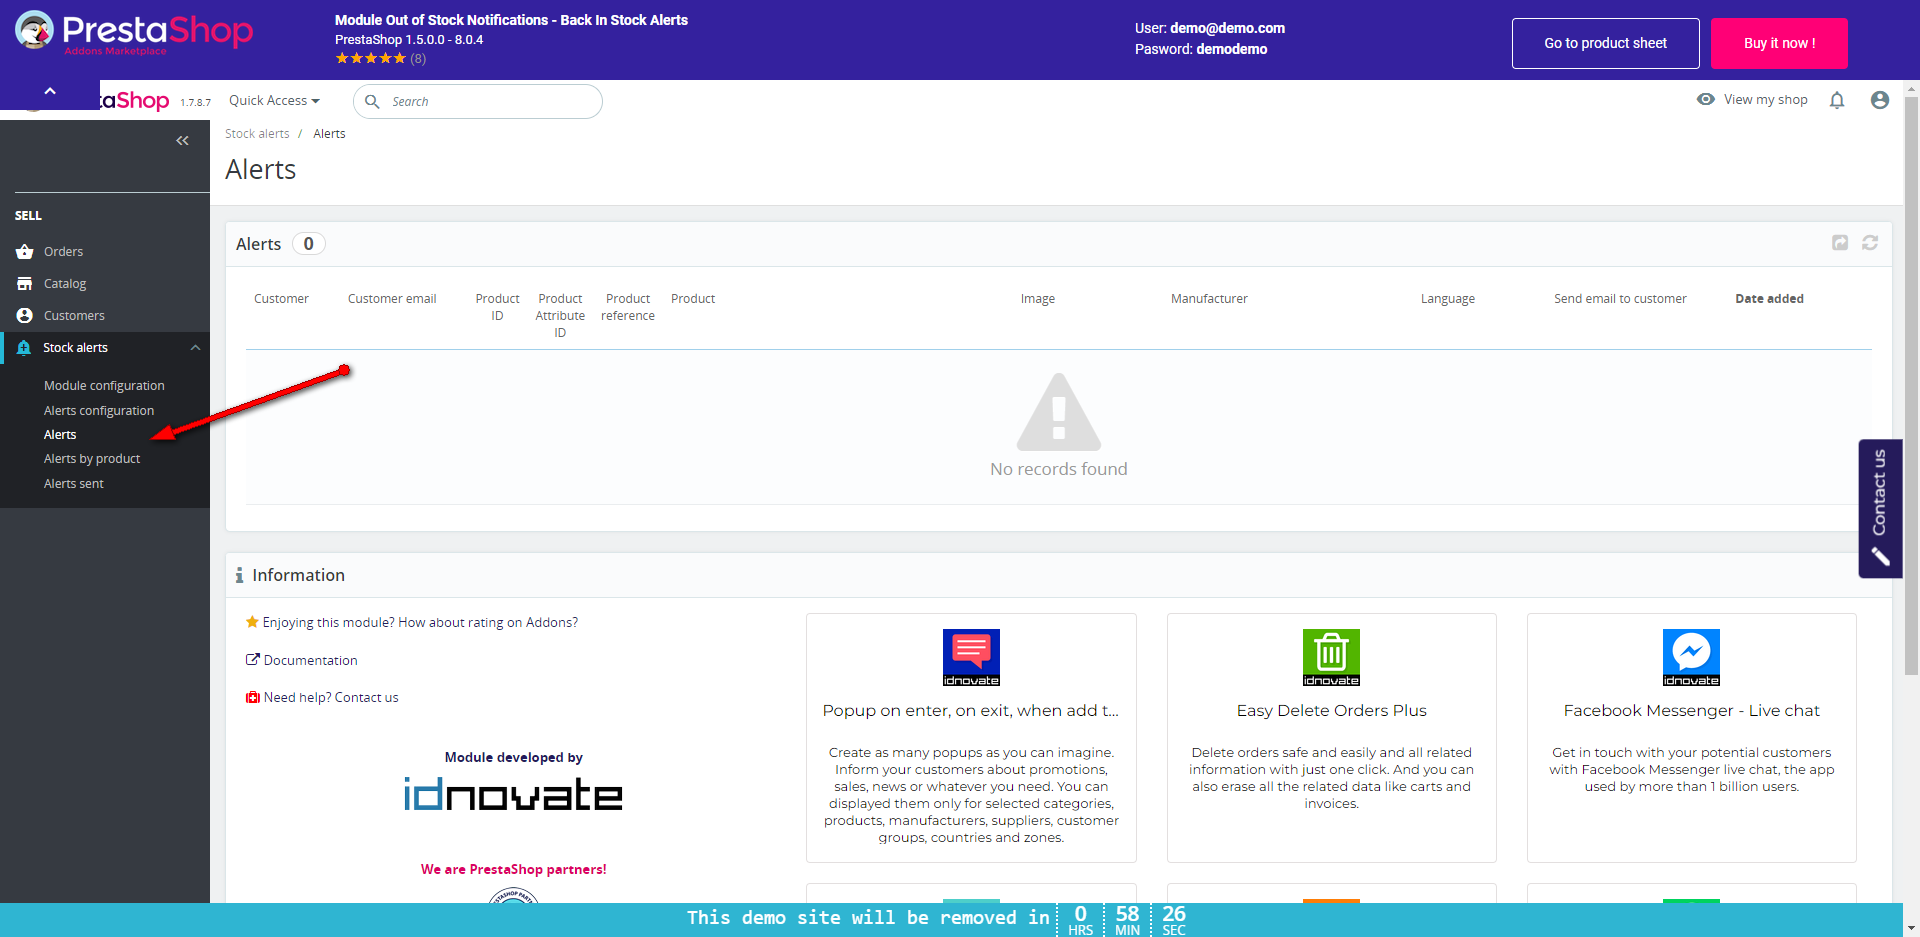Collapse the sidebar with the double chevron icon

(182, 141)
